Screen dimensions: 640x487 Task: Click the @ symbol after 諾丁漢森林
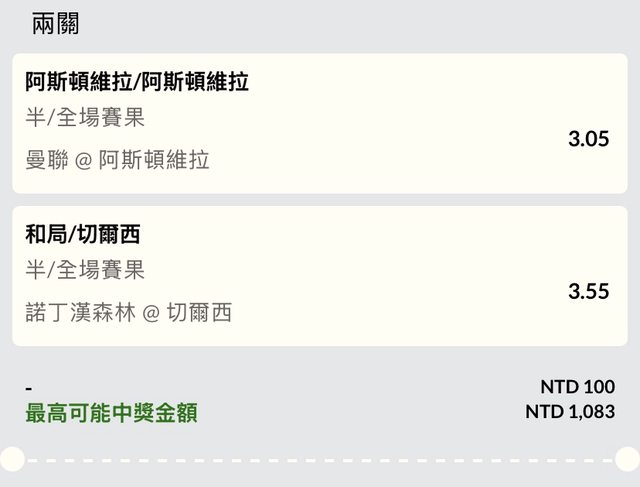tap(150, 312)
